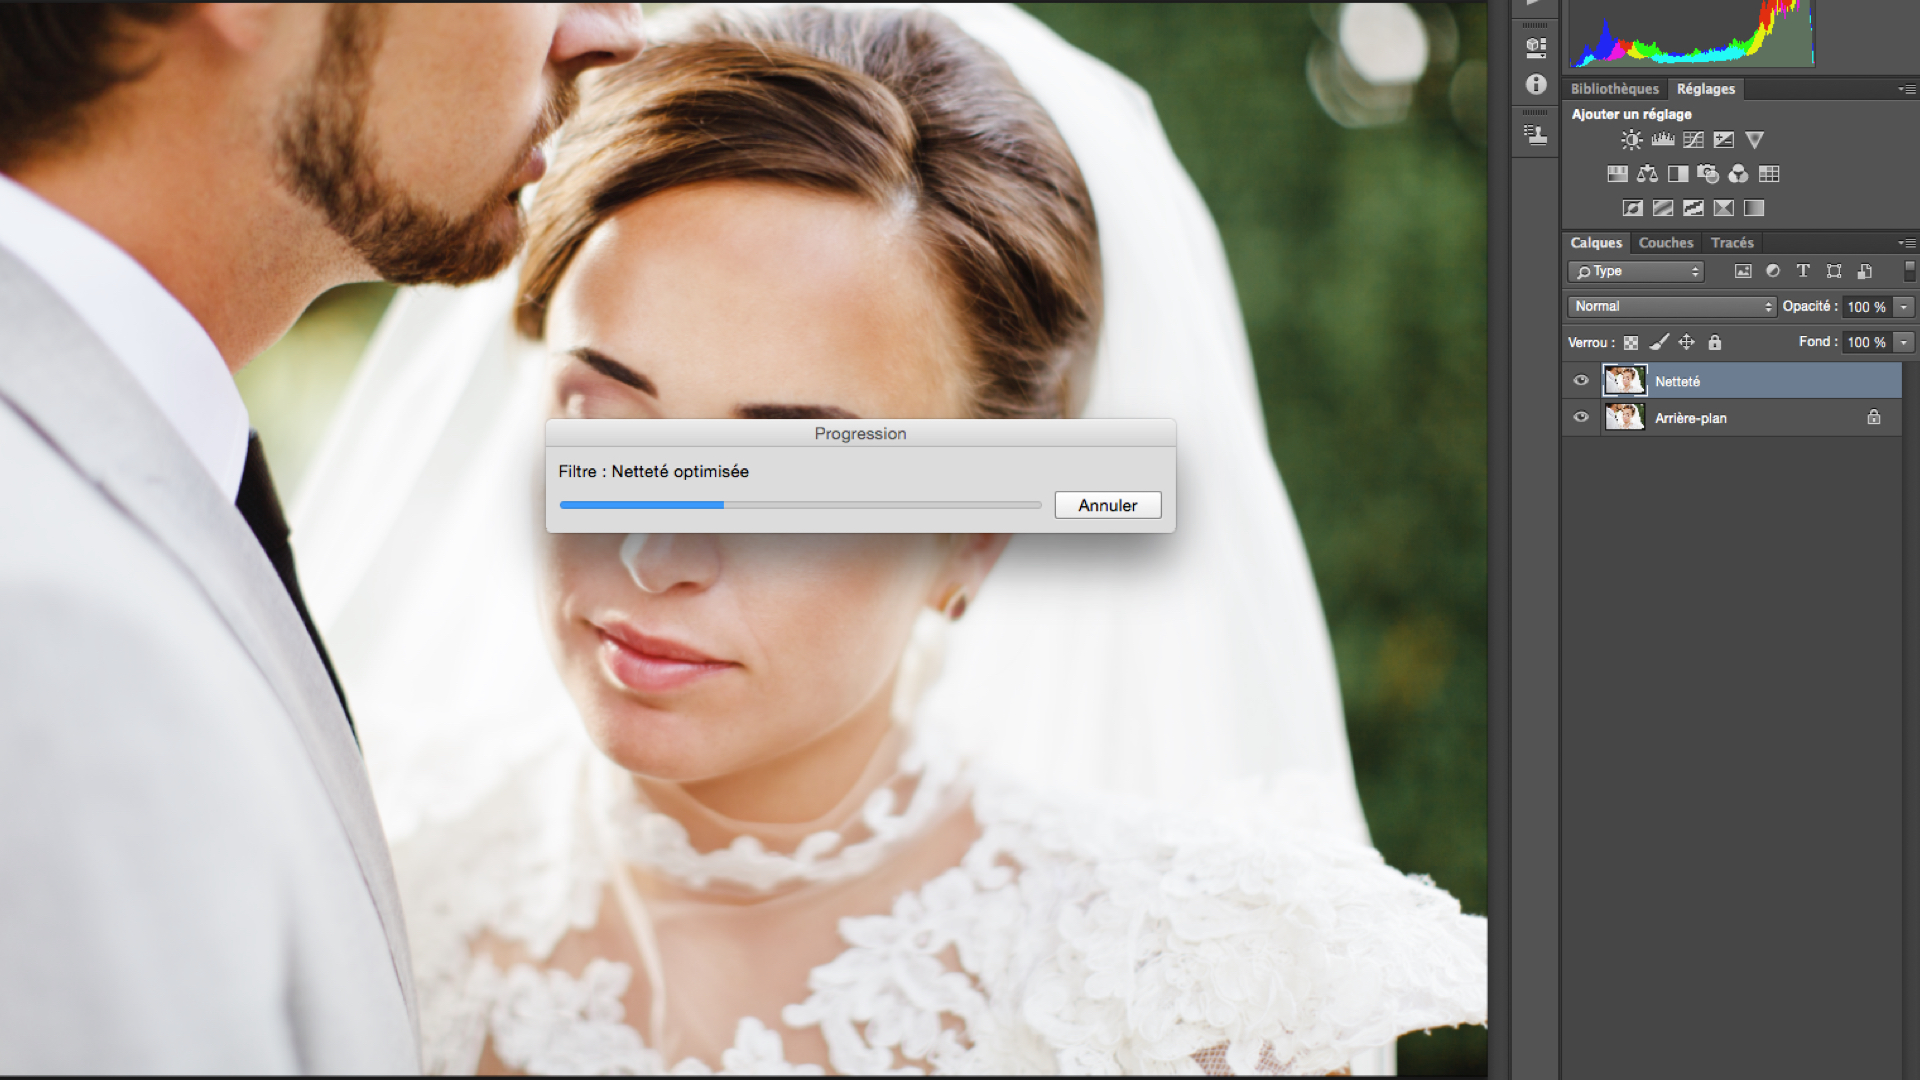Add a Gradient Map adjustment
1920x1080 pixels.
1754,208
